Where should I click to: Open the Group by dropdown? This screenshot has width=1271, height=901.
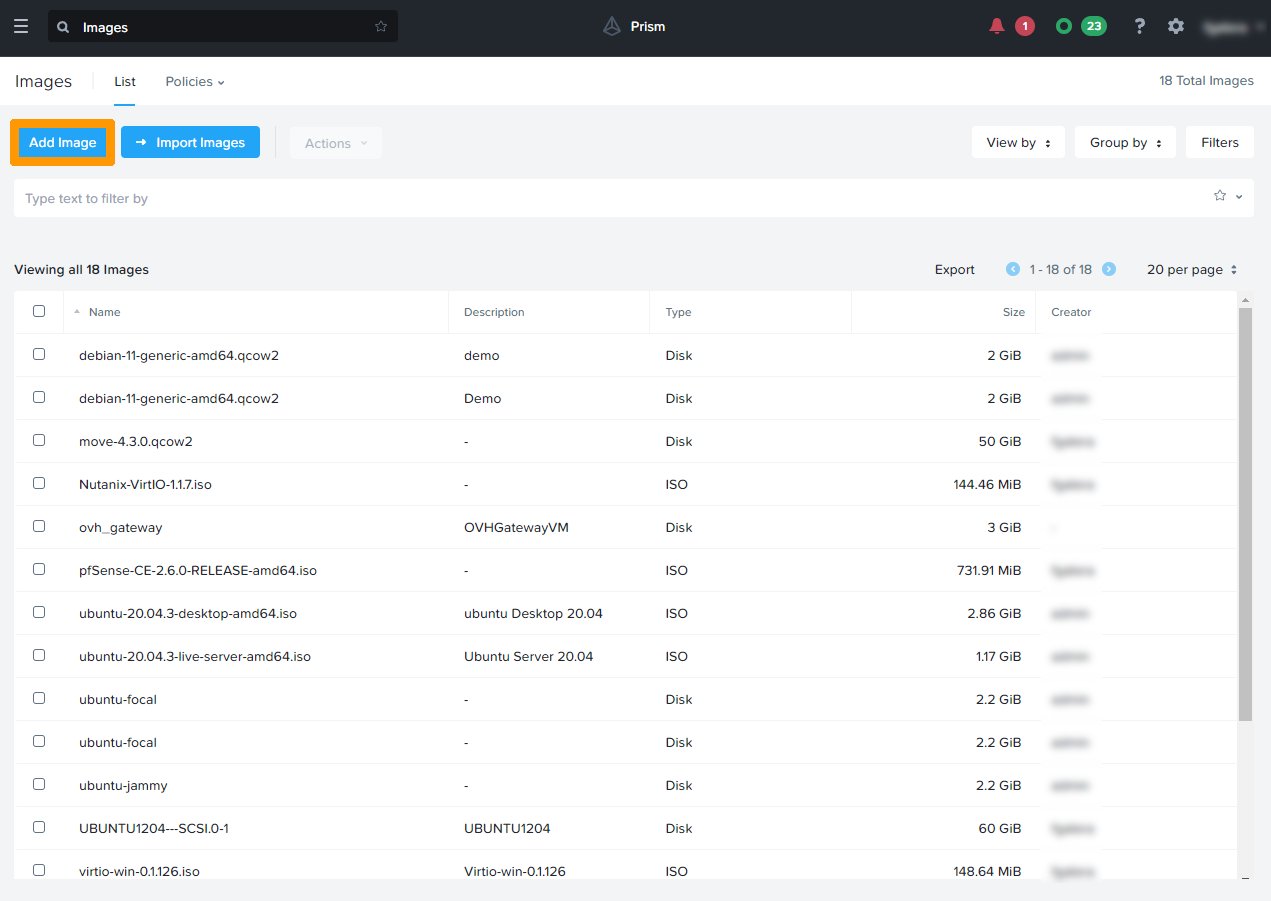[1125, 143]
